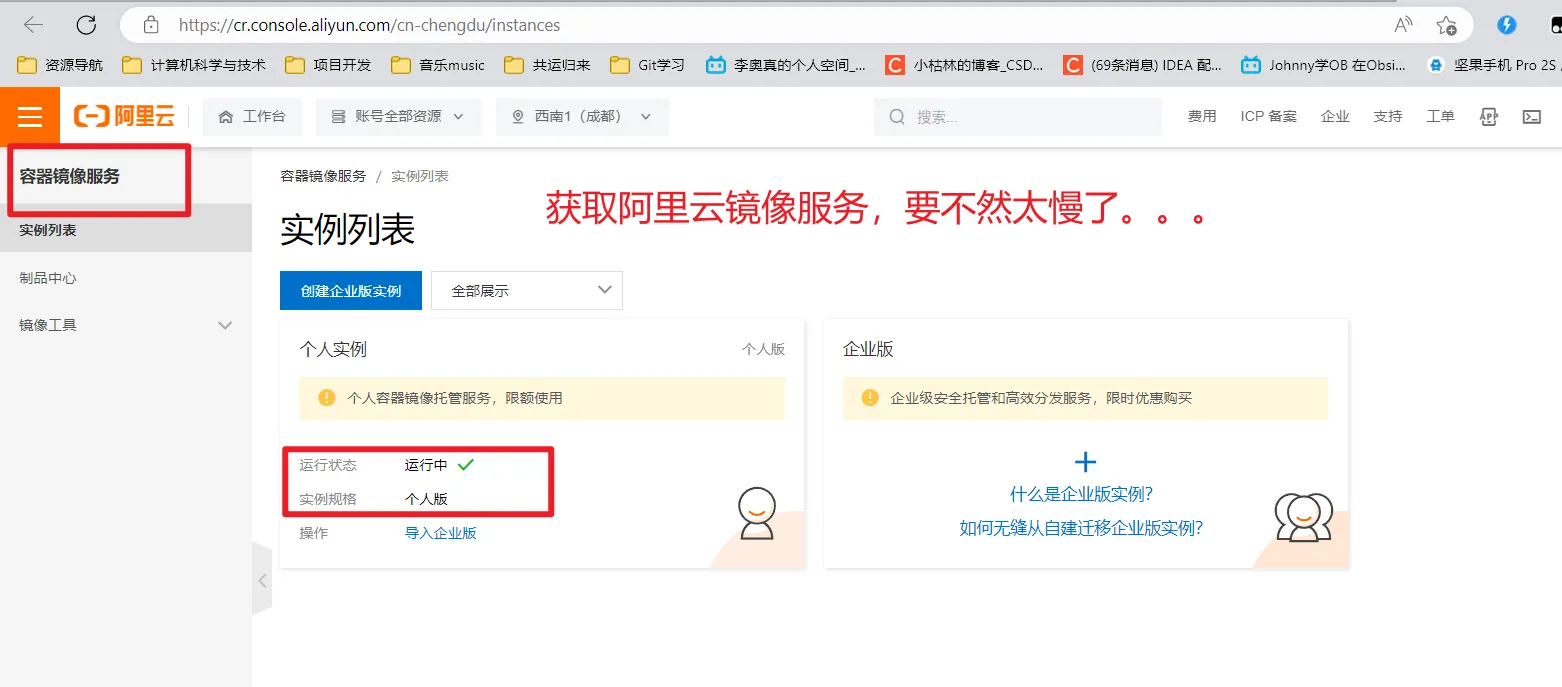
Task: Click 容器镜像服务 breadcrumb link
Action: (323, 176)
